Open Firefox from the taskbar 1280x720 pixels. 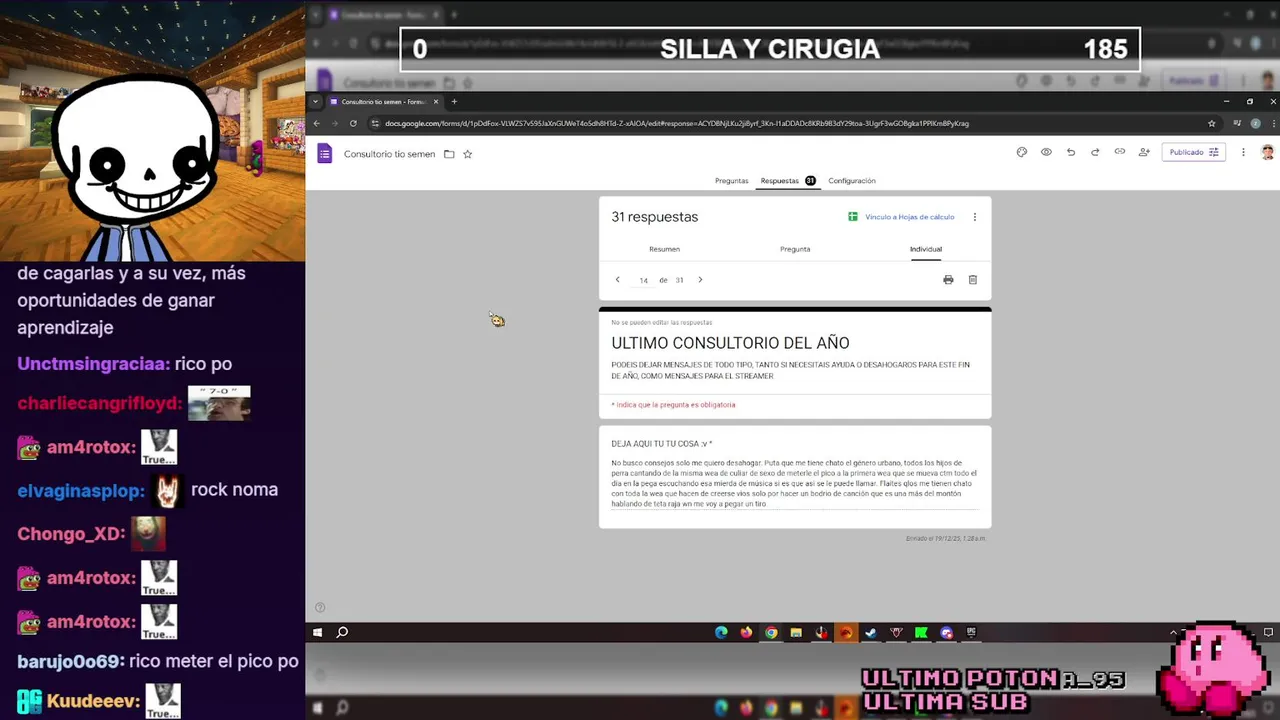tap(746, 632)
